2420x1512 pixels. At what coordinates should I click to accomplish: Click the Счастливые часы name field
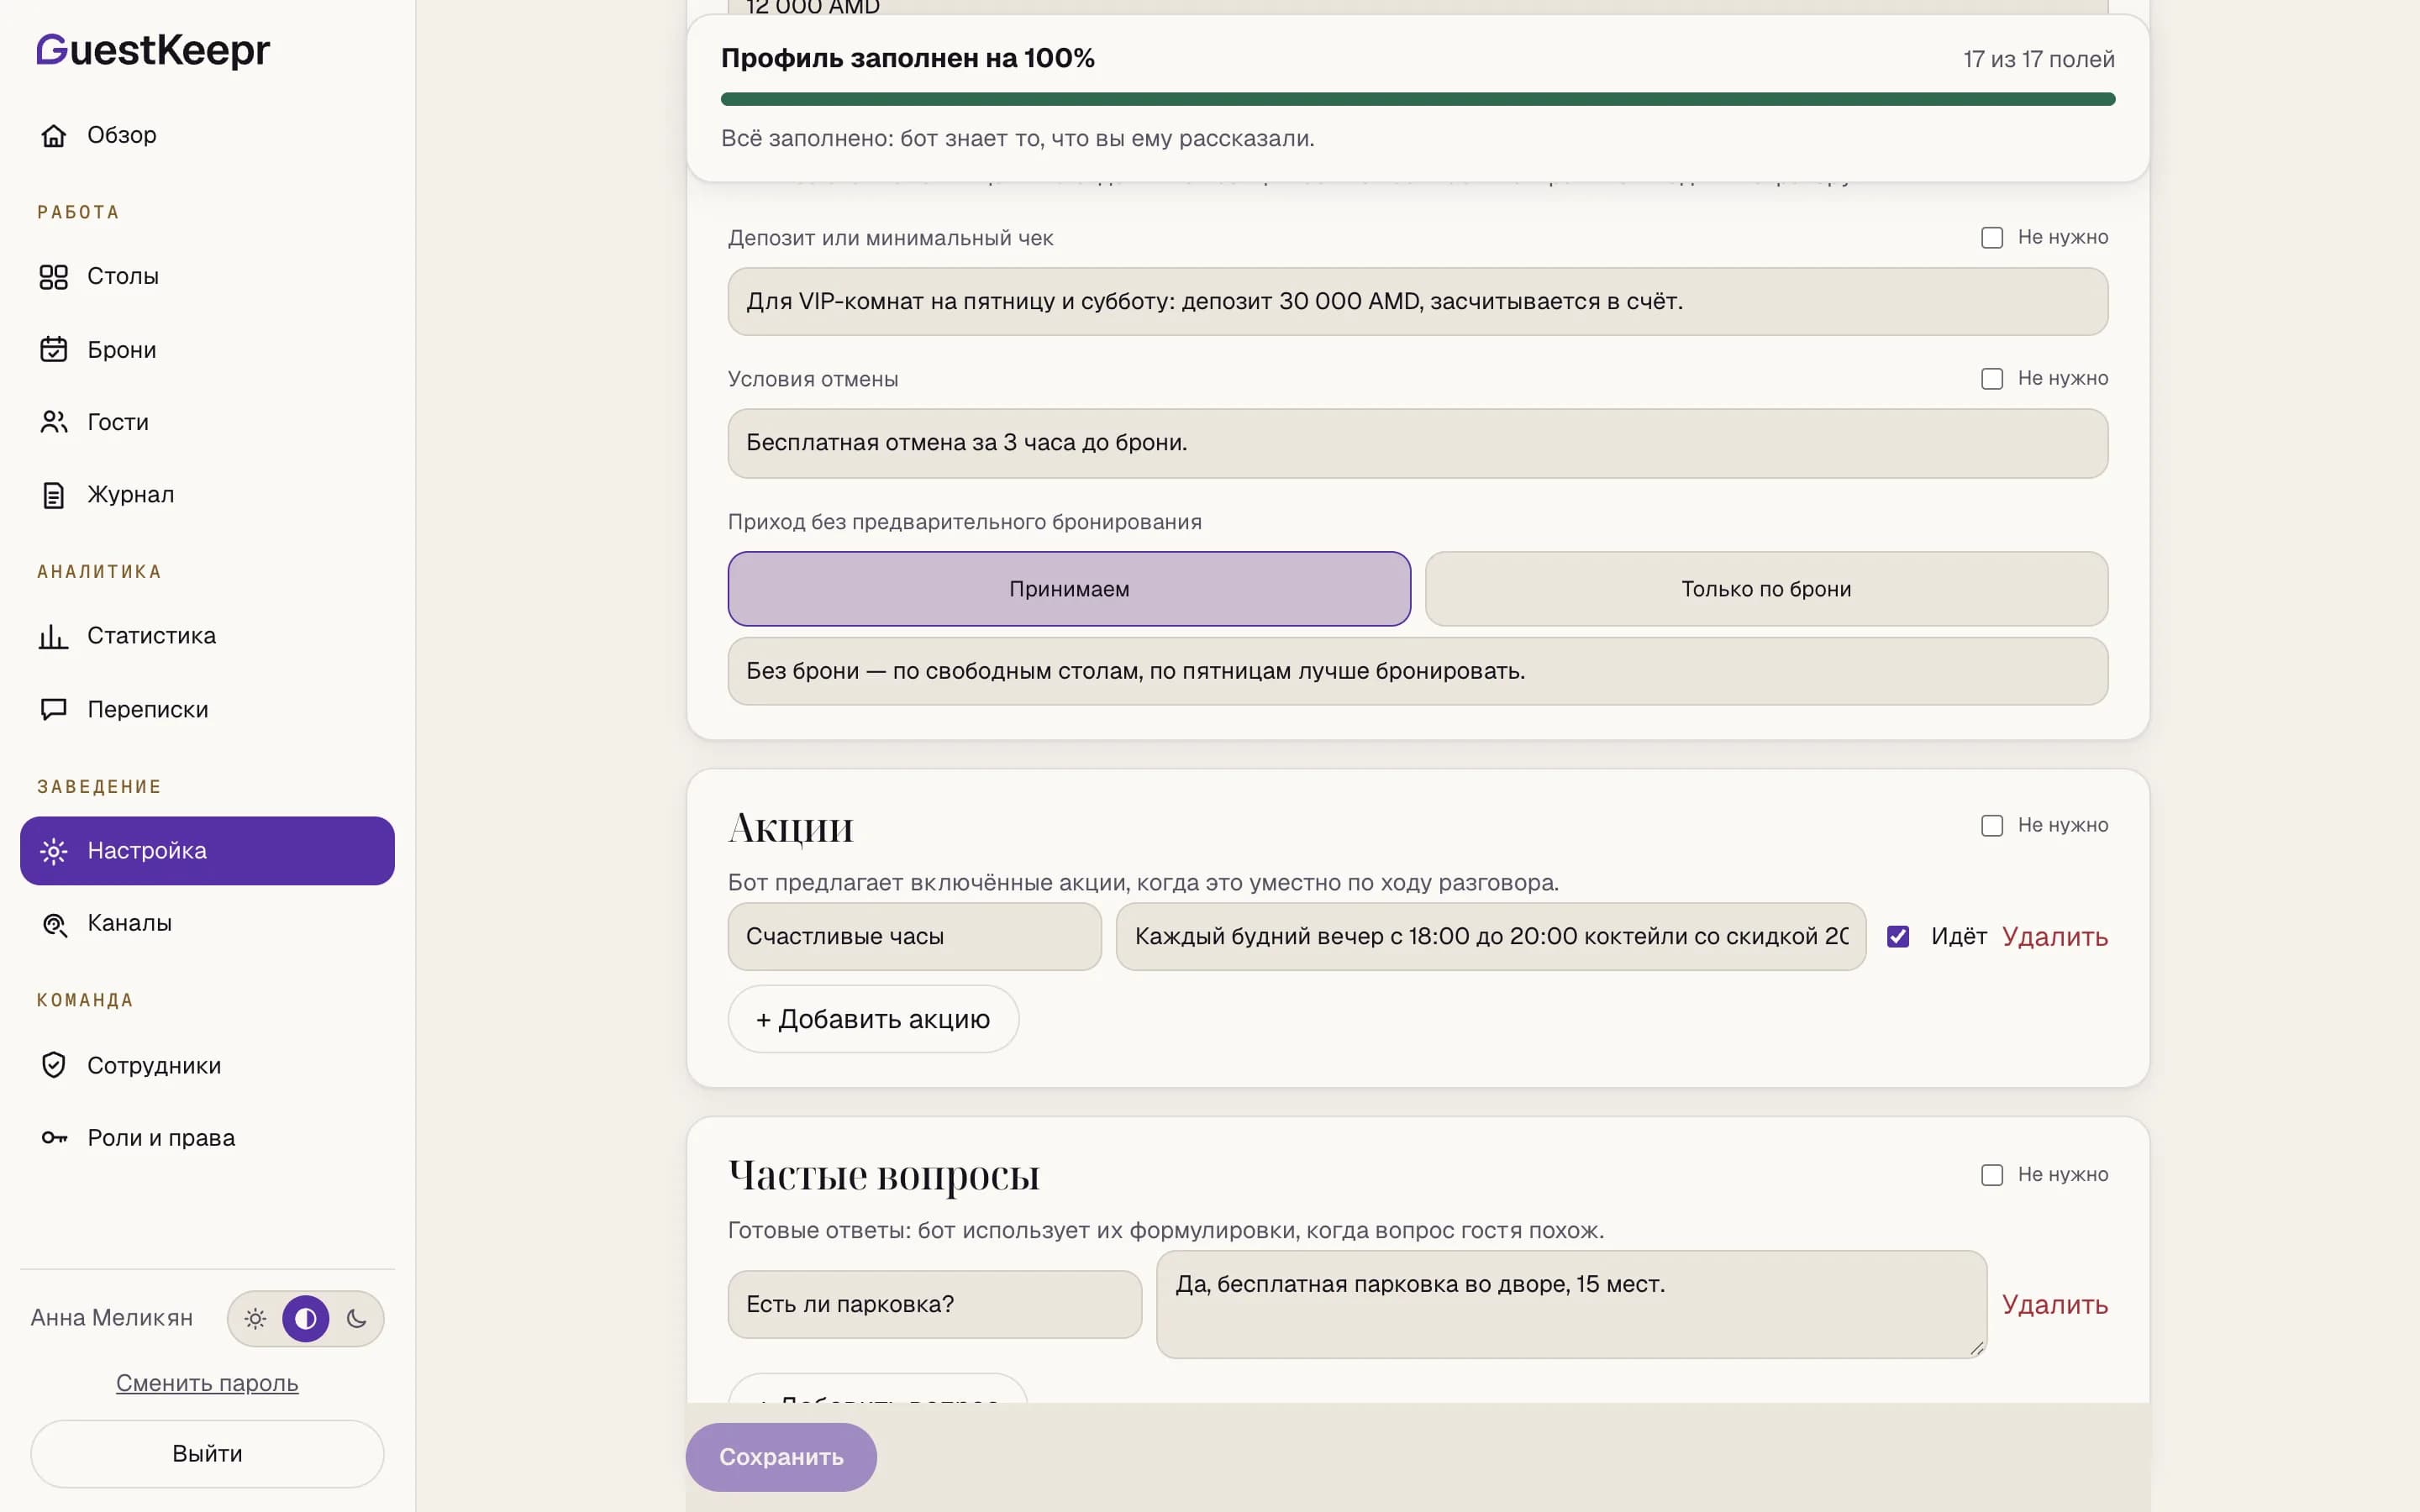(x=914, y=937)
